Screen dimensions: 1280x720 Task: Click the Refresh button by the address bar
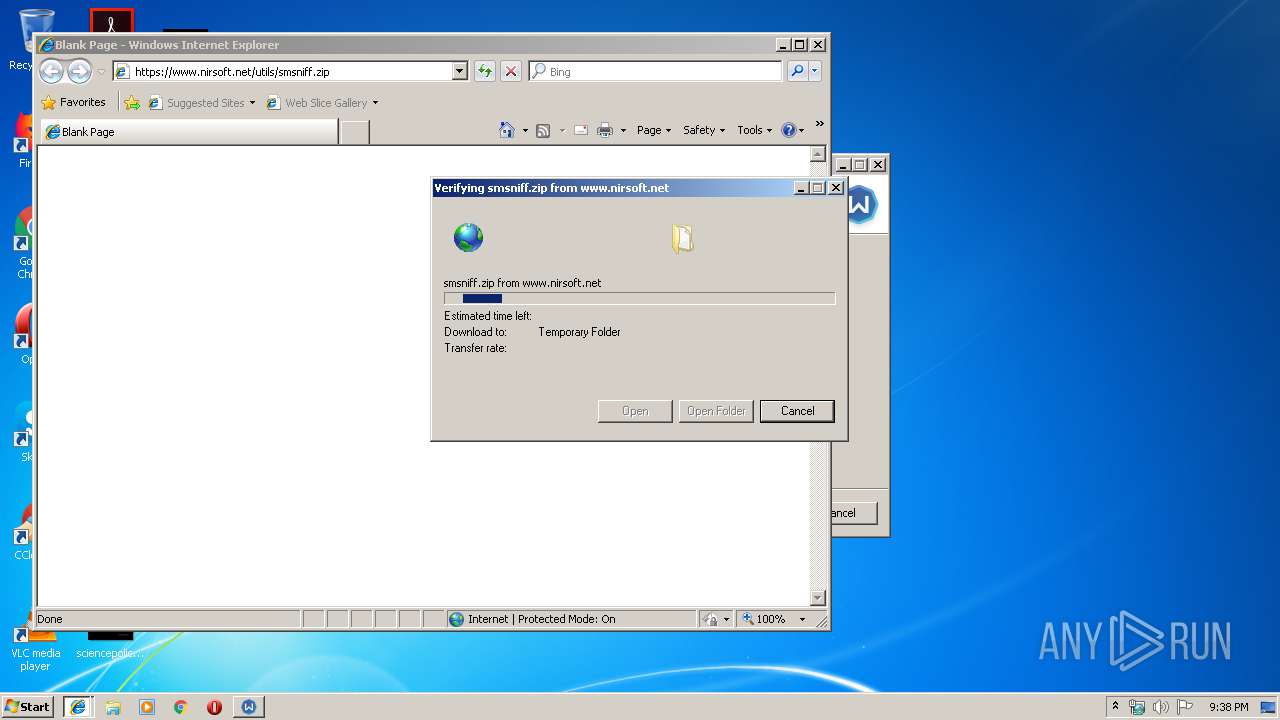coord(484,71)
